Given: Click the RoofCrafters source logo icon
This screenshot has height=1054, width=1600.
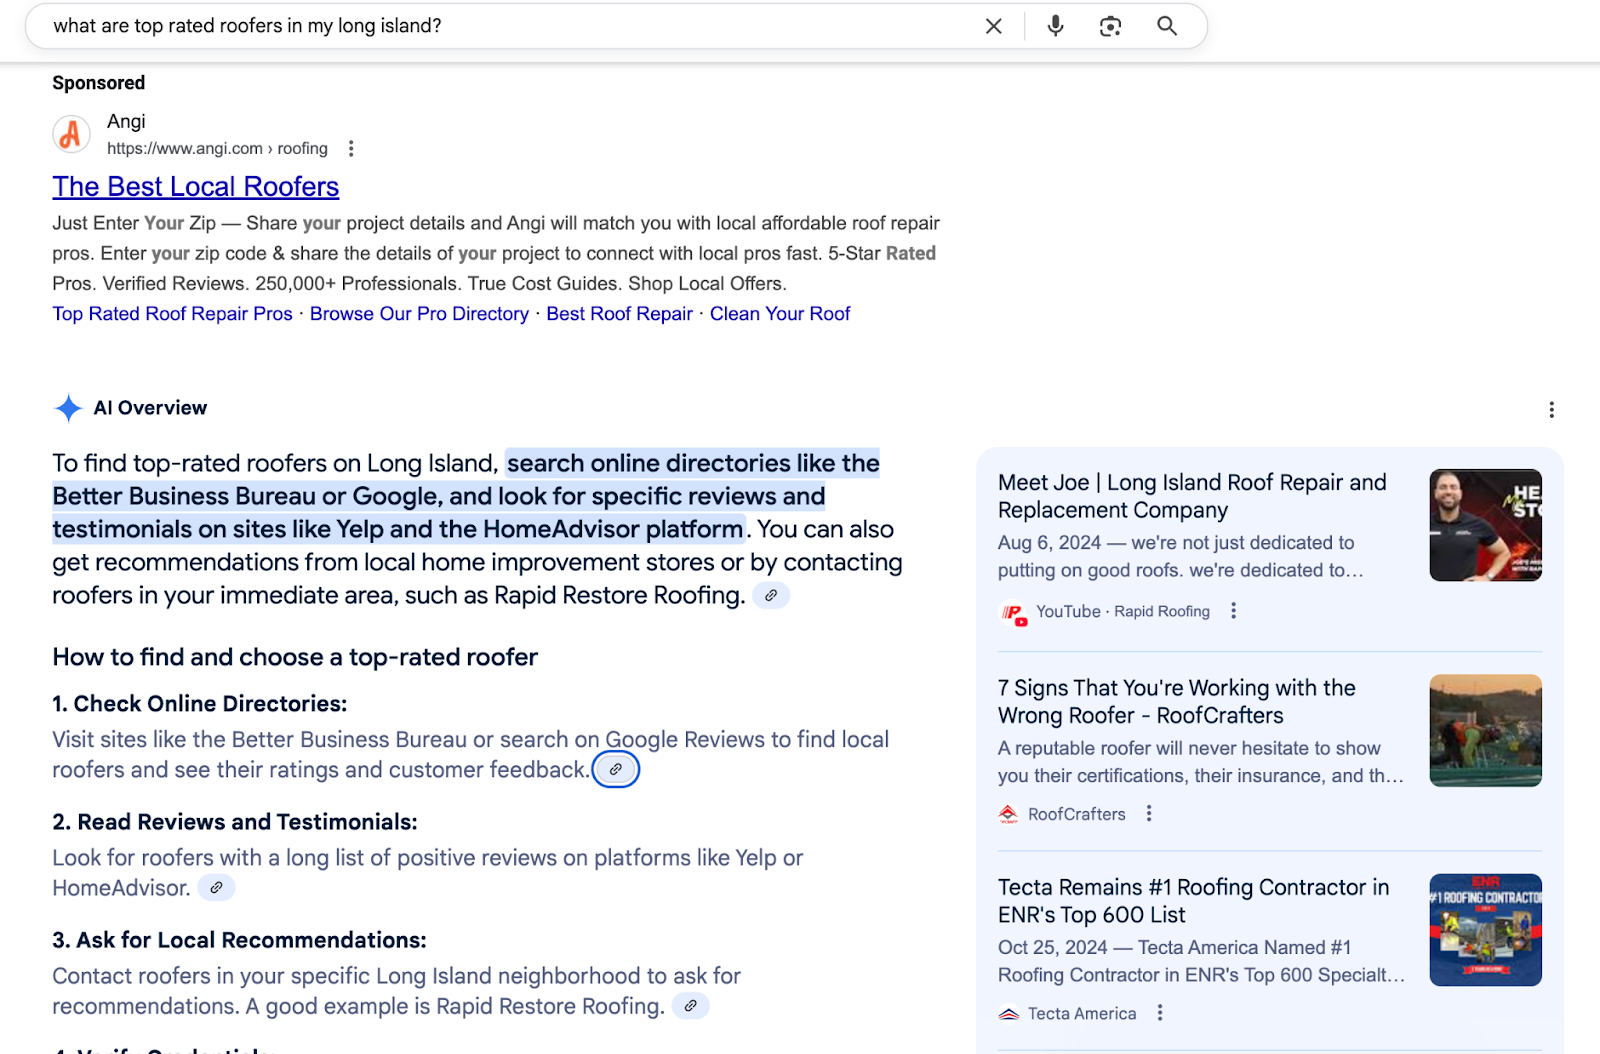Looking at the screenshot, I should click(1009, 814).
